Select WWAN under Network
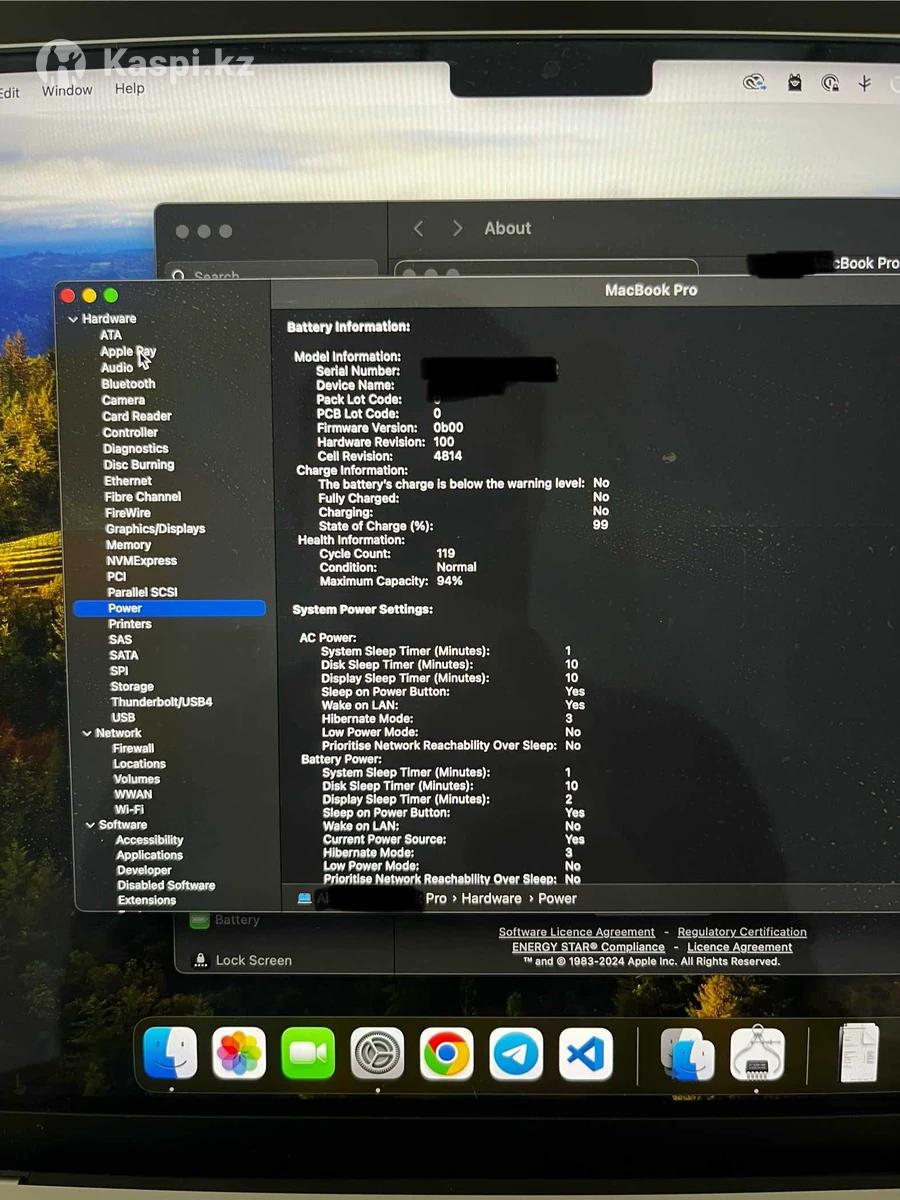 click(x=133, y=794)
